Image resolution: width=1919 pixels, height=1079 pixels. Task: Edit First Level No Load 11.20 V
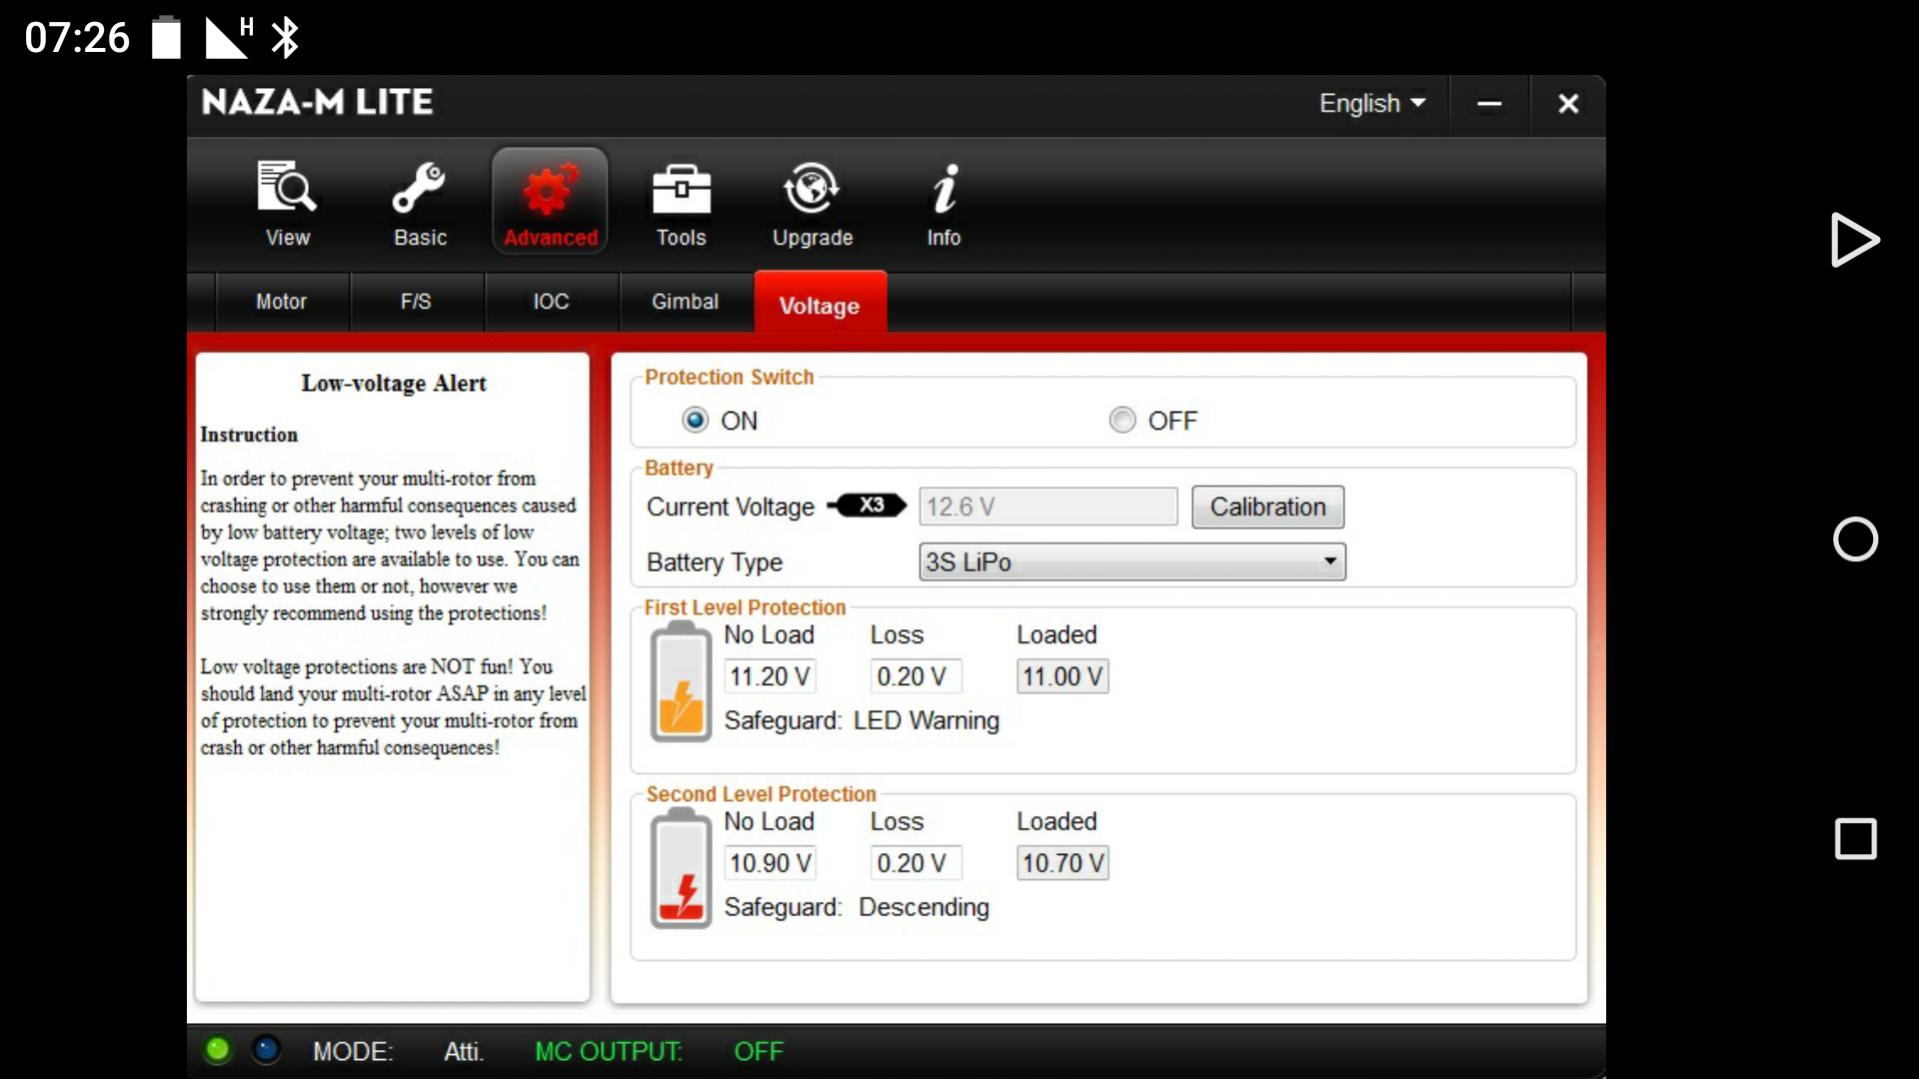click(769, 677)
